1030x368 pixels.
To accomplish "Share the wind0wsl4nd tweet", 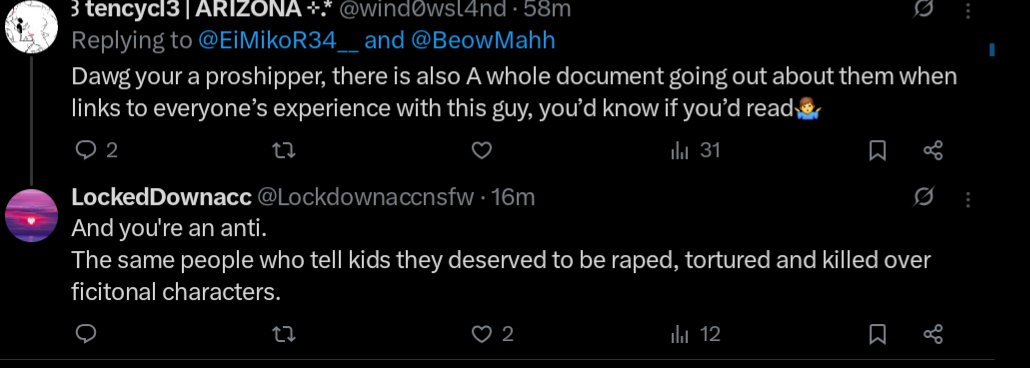I will tap(933, 151).
